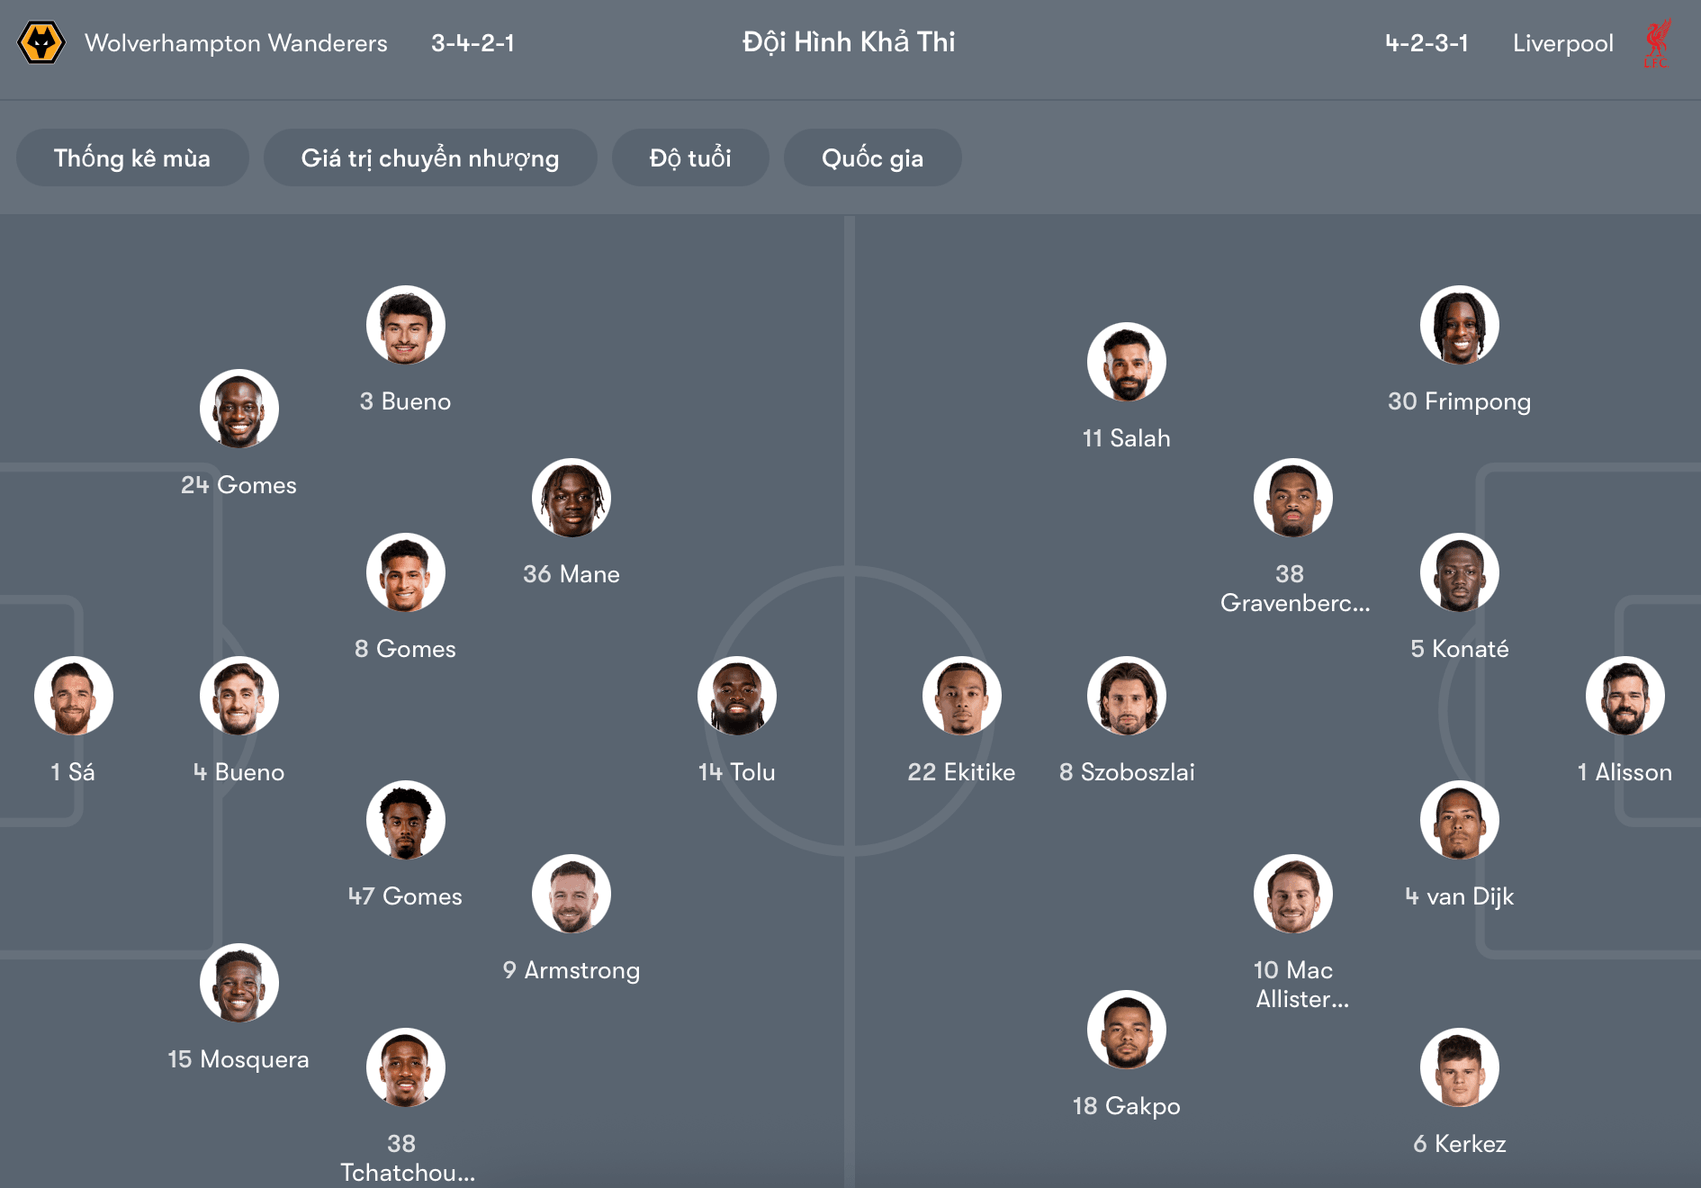Toggle the Thống kê mùa filter

pos(132,157)
